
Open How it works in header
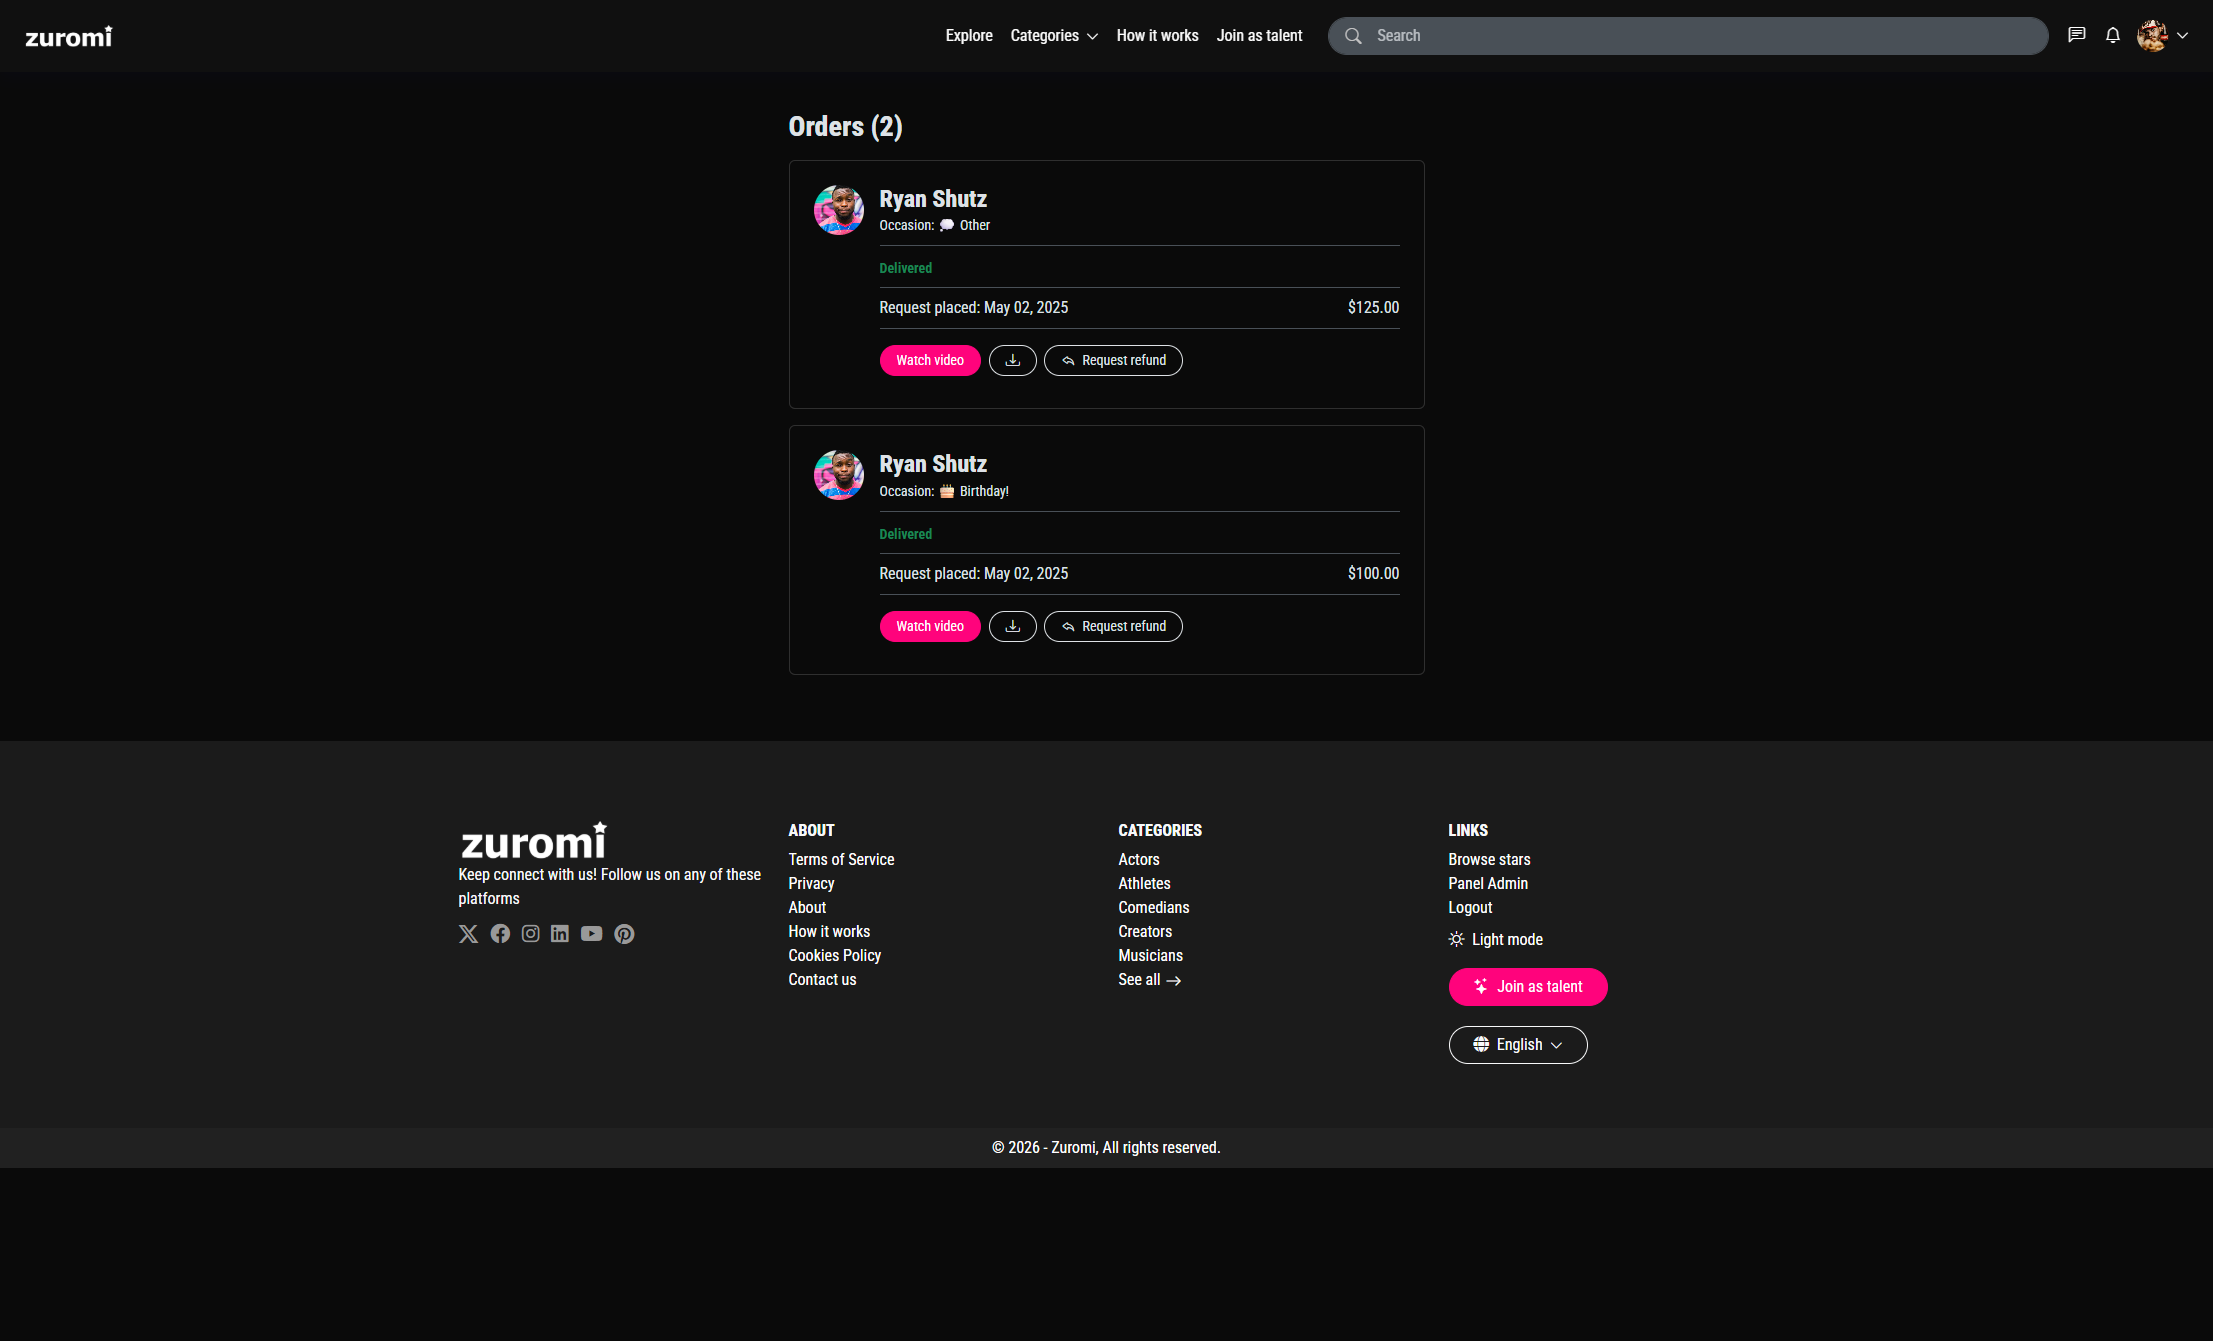pos(1157,36)
